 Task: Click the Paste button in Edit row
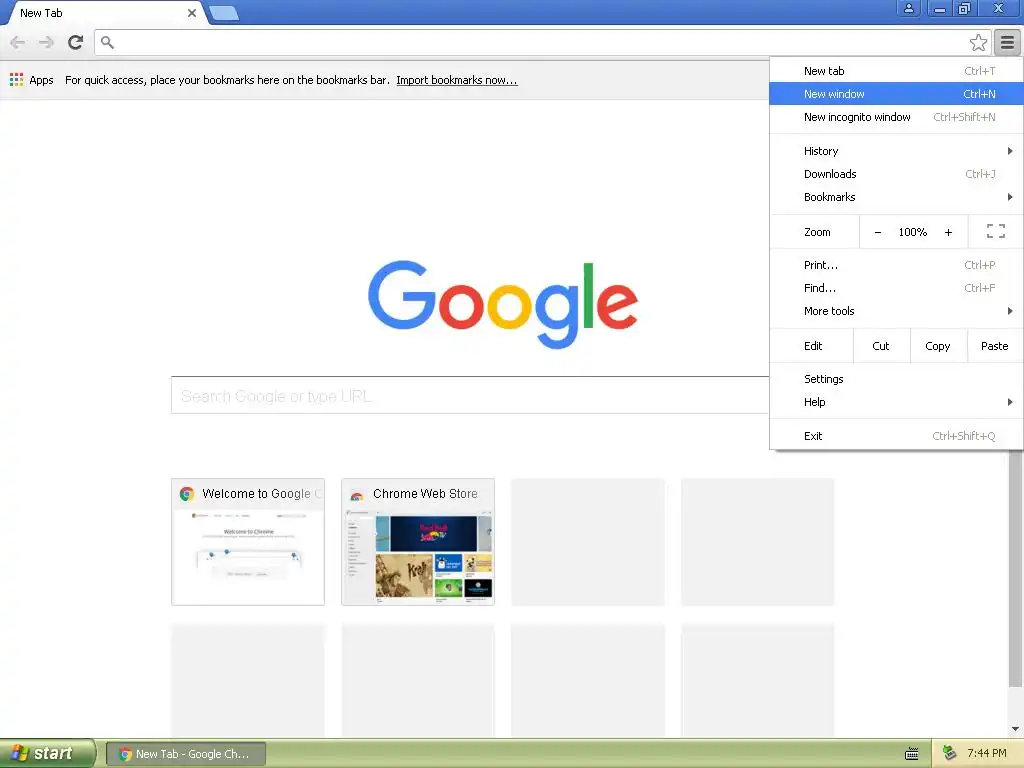point(995,345)
